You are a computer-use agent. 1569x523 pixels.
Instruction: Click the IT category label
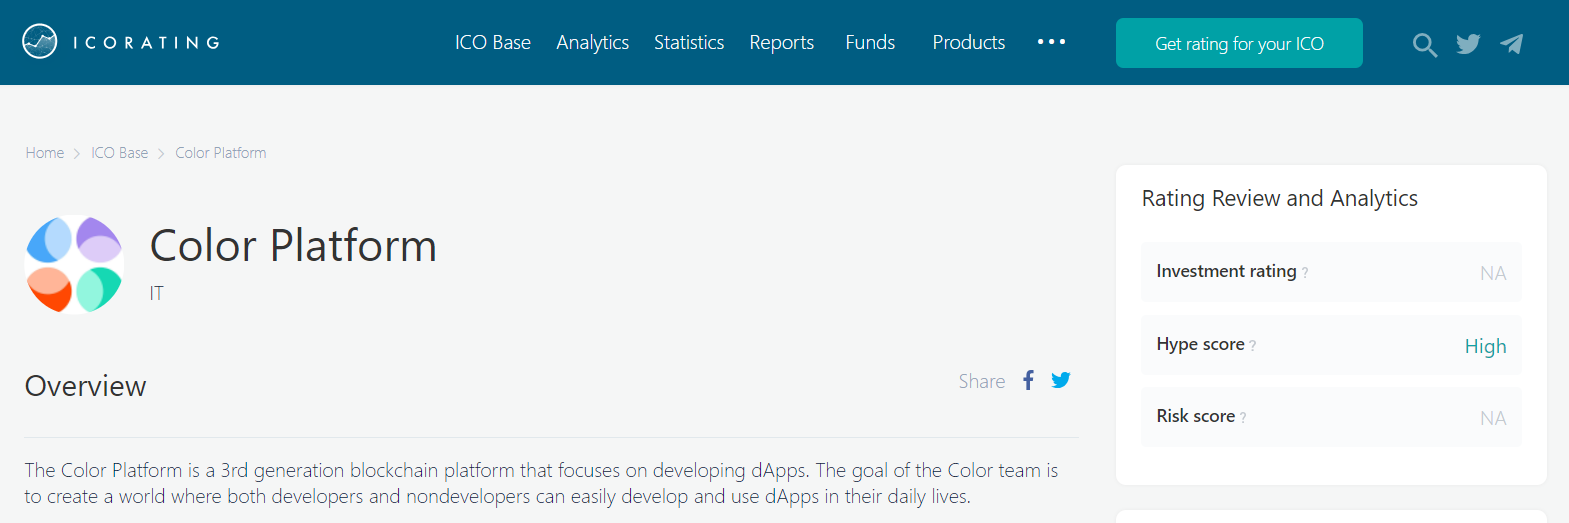pyautogui.click(x=156, y=293)
